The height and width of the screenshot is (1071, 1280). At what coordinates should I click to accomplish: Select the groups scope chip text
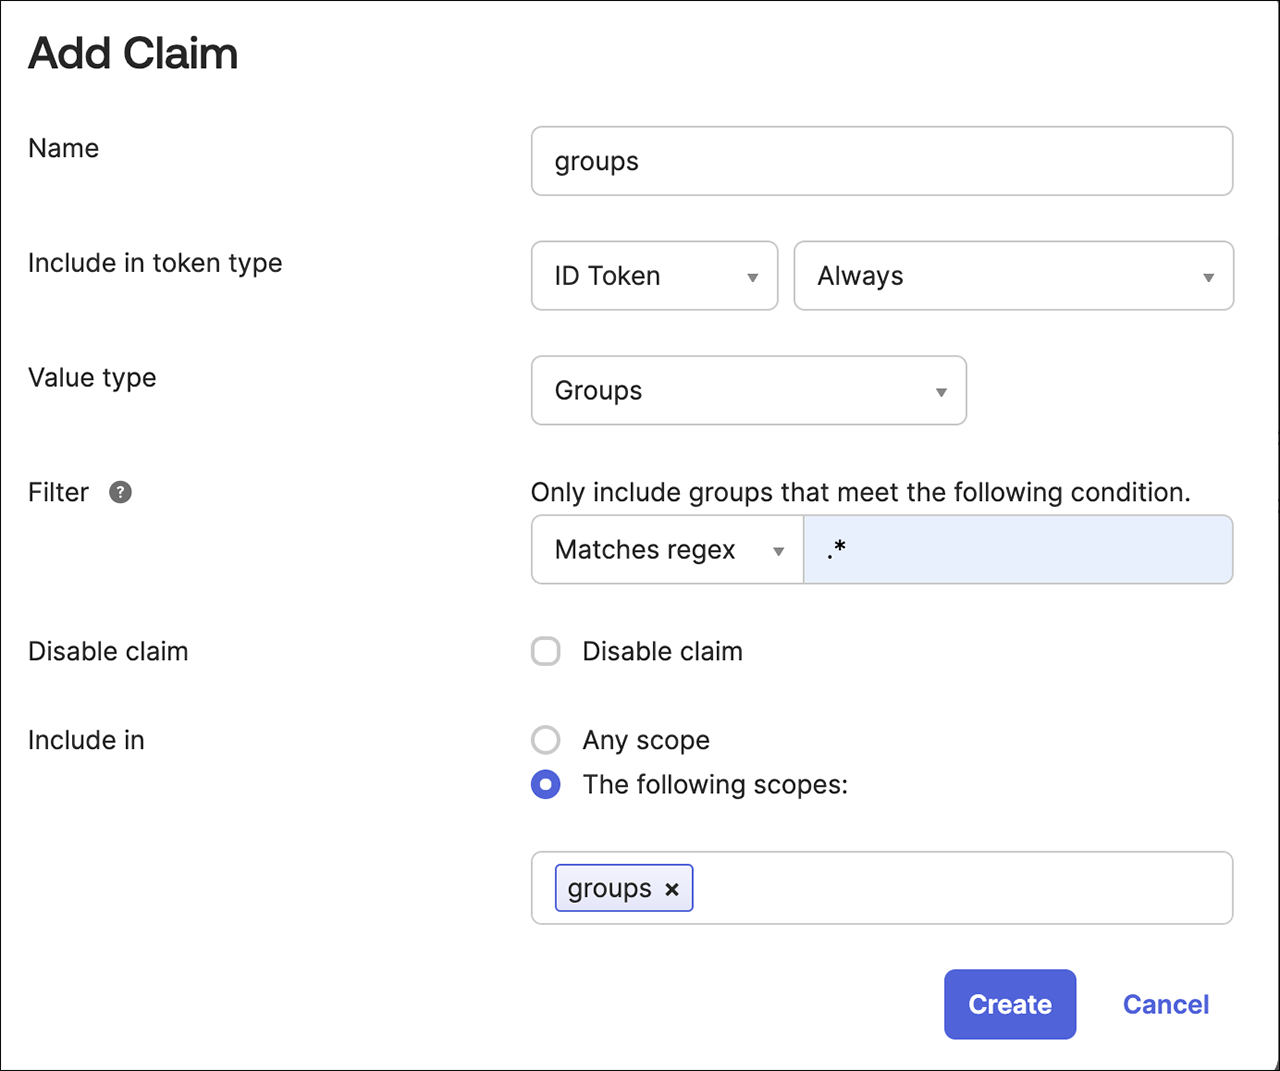pos(609,889)
